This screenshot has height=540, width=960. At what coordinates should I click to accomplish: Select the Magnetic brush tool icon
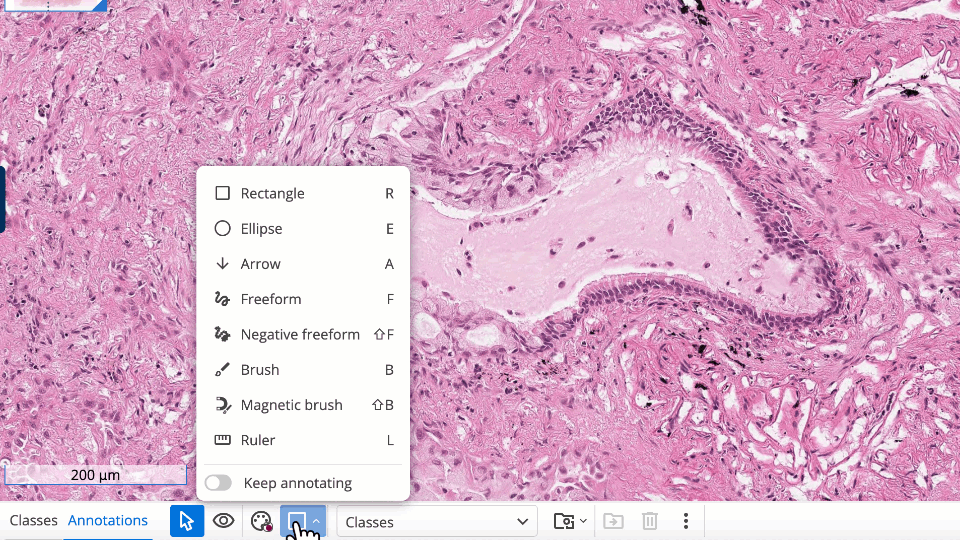click(222, 405)
